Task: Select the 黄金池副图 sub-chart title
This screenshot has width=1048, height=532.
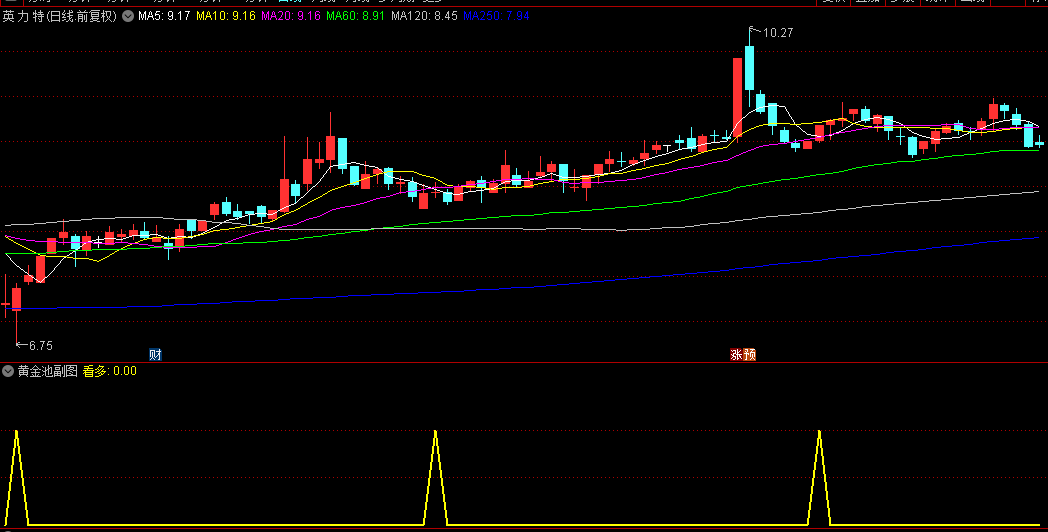Action: pyautogui.click(x=48, y=371)
